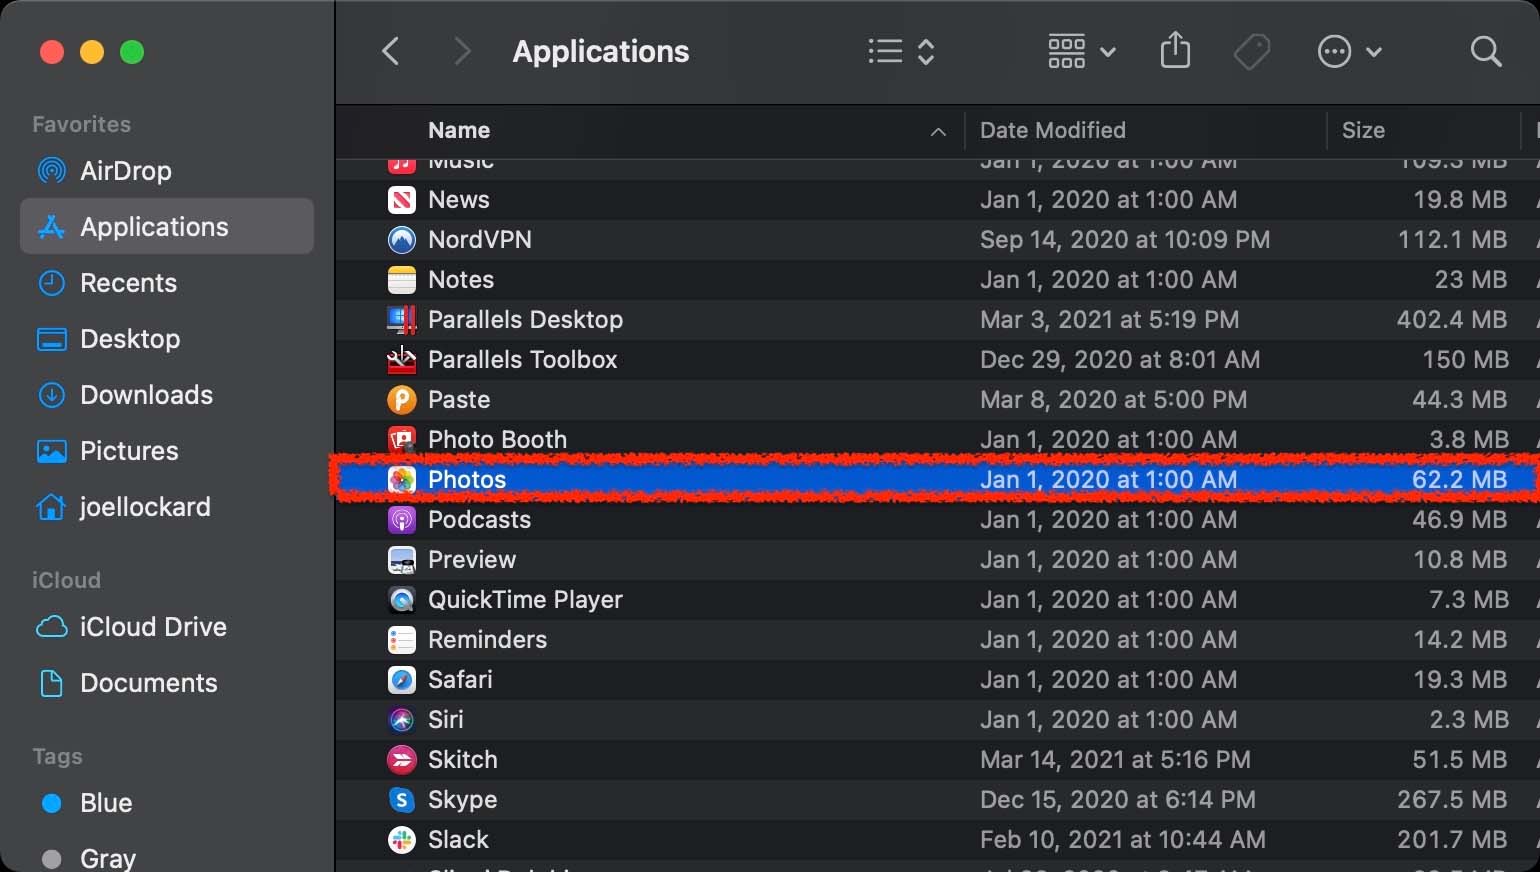Select the row named Photo Booth
This screenshot has height=872, width=1540.
pos(938,440)
